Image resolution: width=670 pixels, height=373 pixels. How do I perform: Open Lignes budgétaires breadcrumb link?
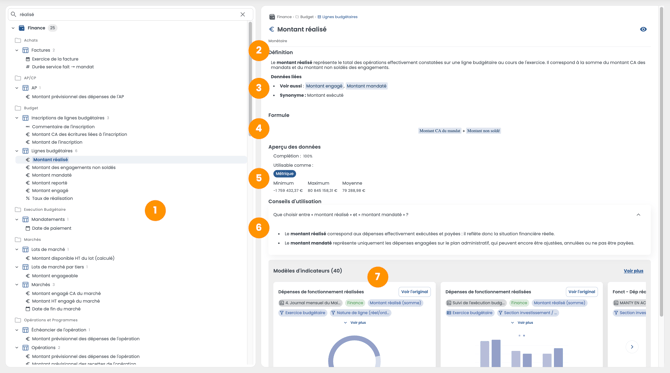pos(340,17)
